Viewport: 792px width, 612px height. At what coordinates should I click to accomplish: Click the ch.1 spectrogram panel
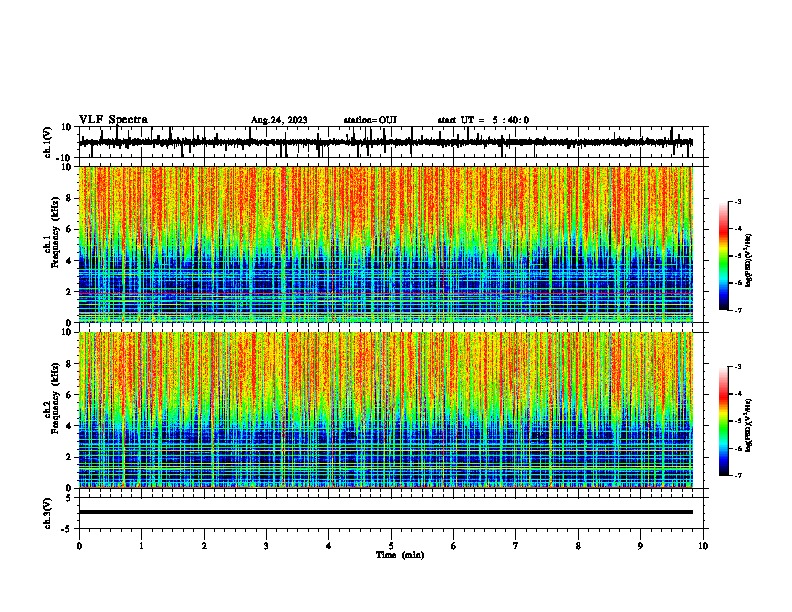(x=386, y=244)
